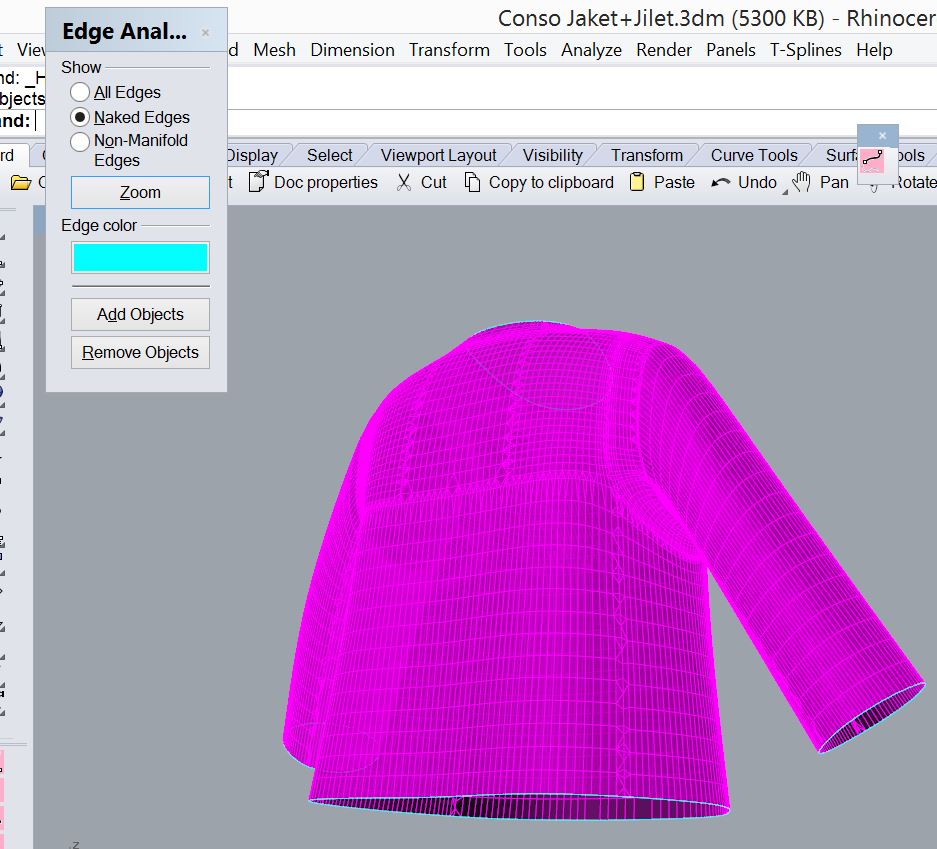
Task: Click the Copy to clipboard icon
Action: click(x=472, y=182)
